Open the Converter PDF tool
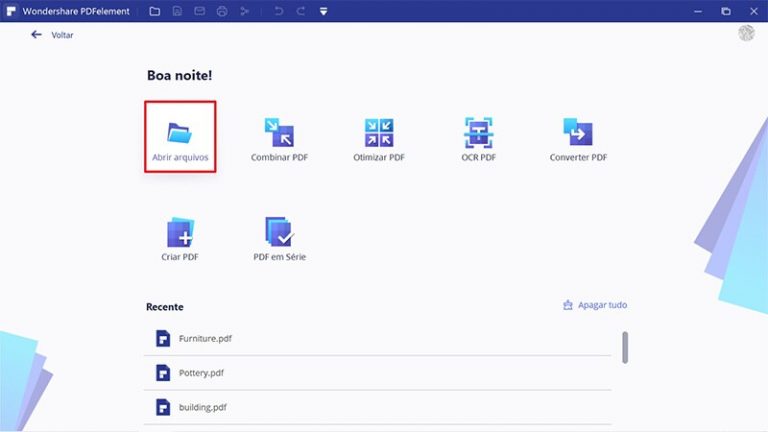Screen dimensions: 768x432 click(578, 140)
